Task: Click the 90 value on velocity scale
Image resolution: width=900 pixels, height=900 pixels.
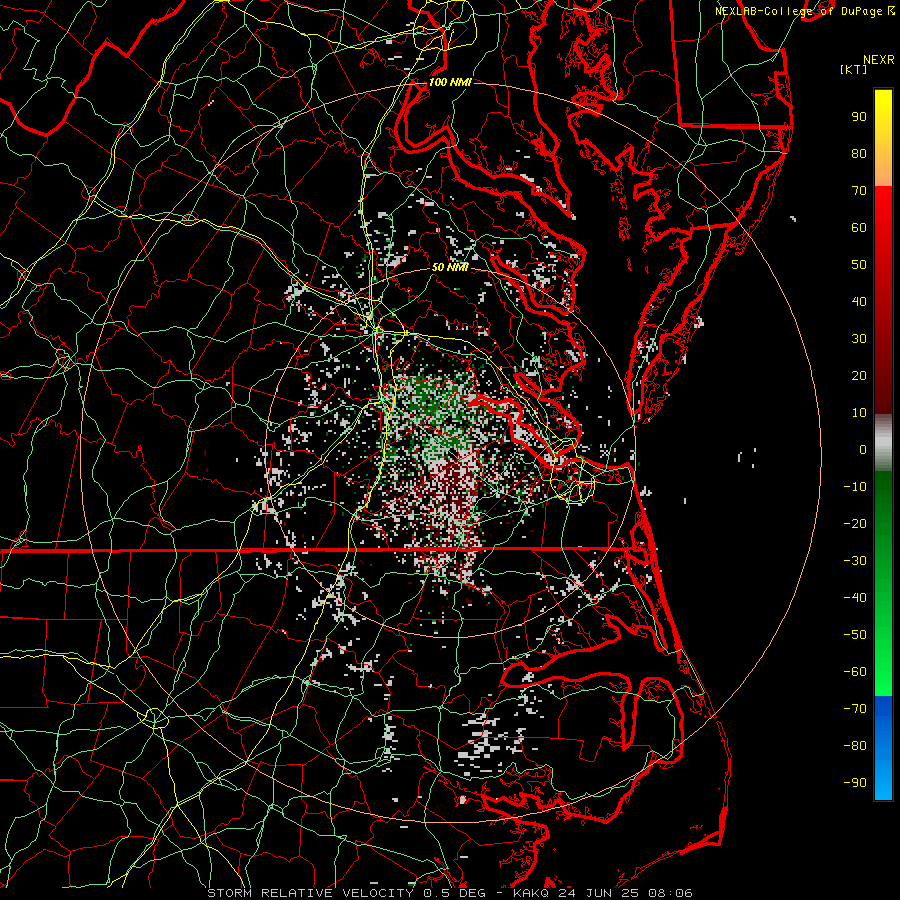Action: click(859, 117)
